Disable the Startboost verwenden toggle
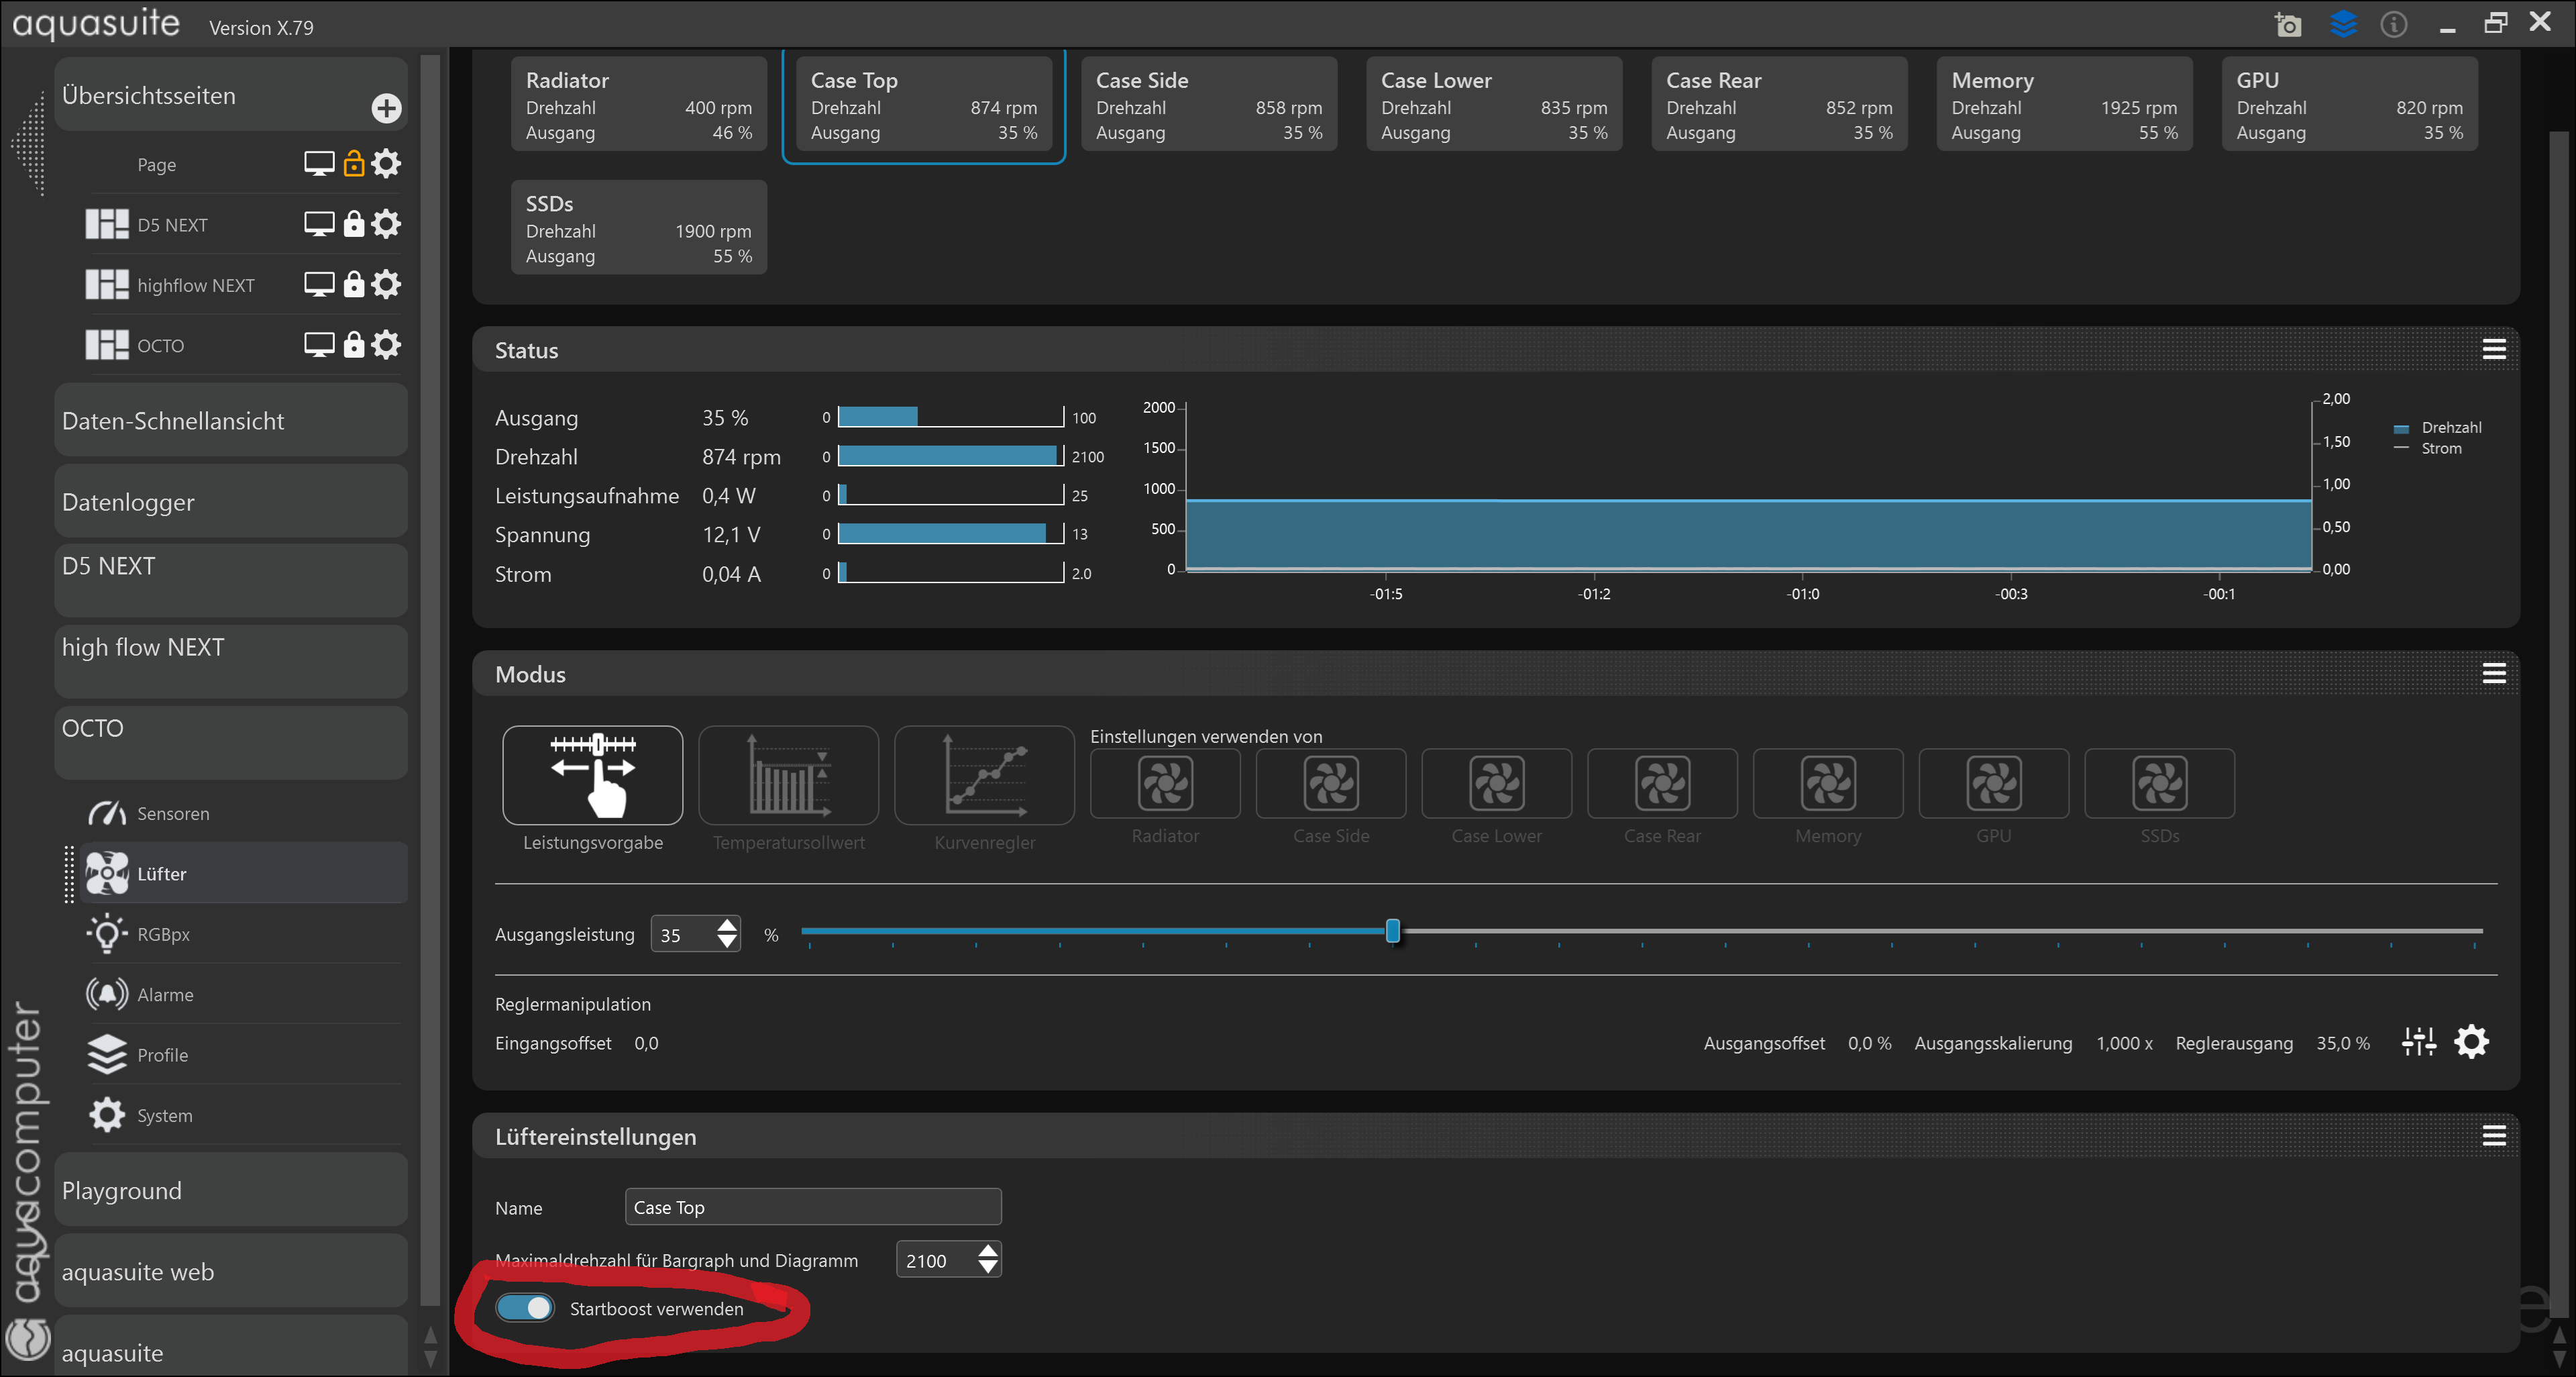The width and height of the screenshot is (2576, 1377). [x=525, y=1308]
